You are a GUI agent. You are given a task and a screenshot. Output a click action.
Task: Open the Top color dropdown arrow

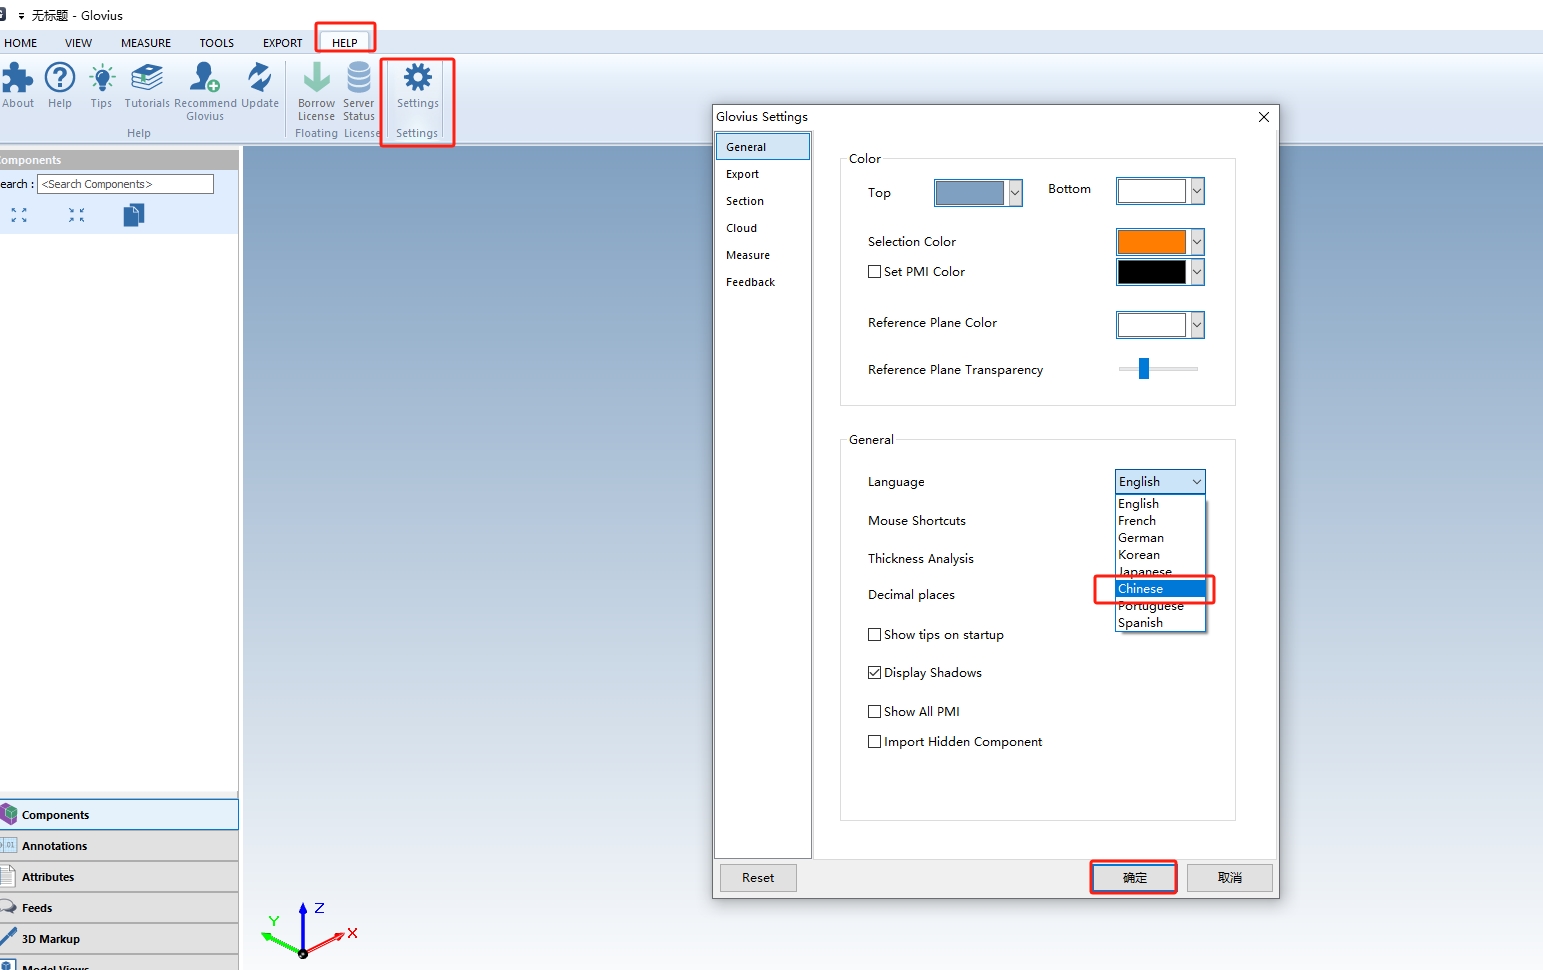pyautogui.click(x=1015, y=193)
